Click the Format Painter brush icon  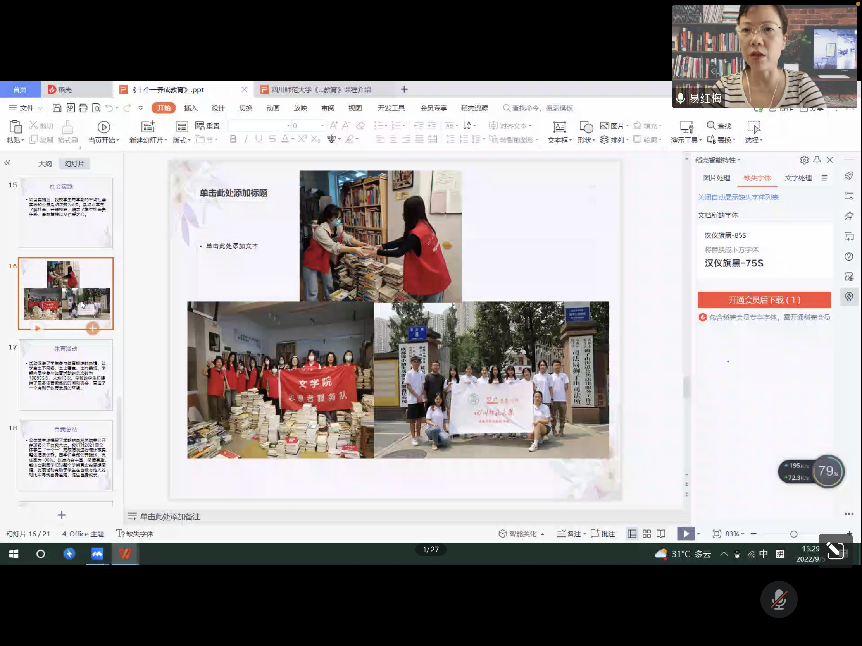click(68, 128)
